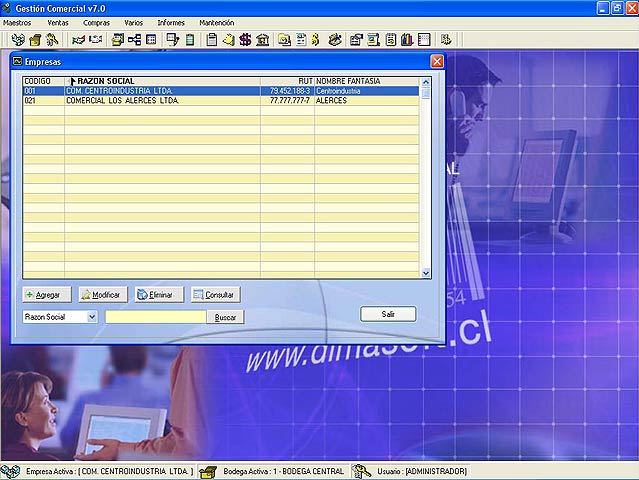
Task: Click the Bodega Activa status bar icon
Action: (208, 471)
